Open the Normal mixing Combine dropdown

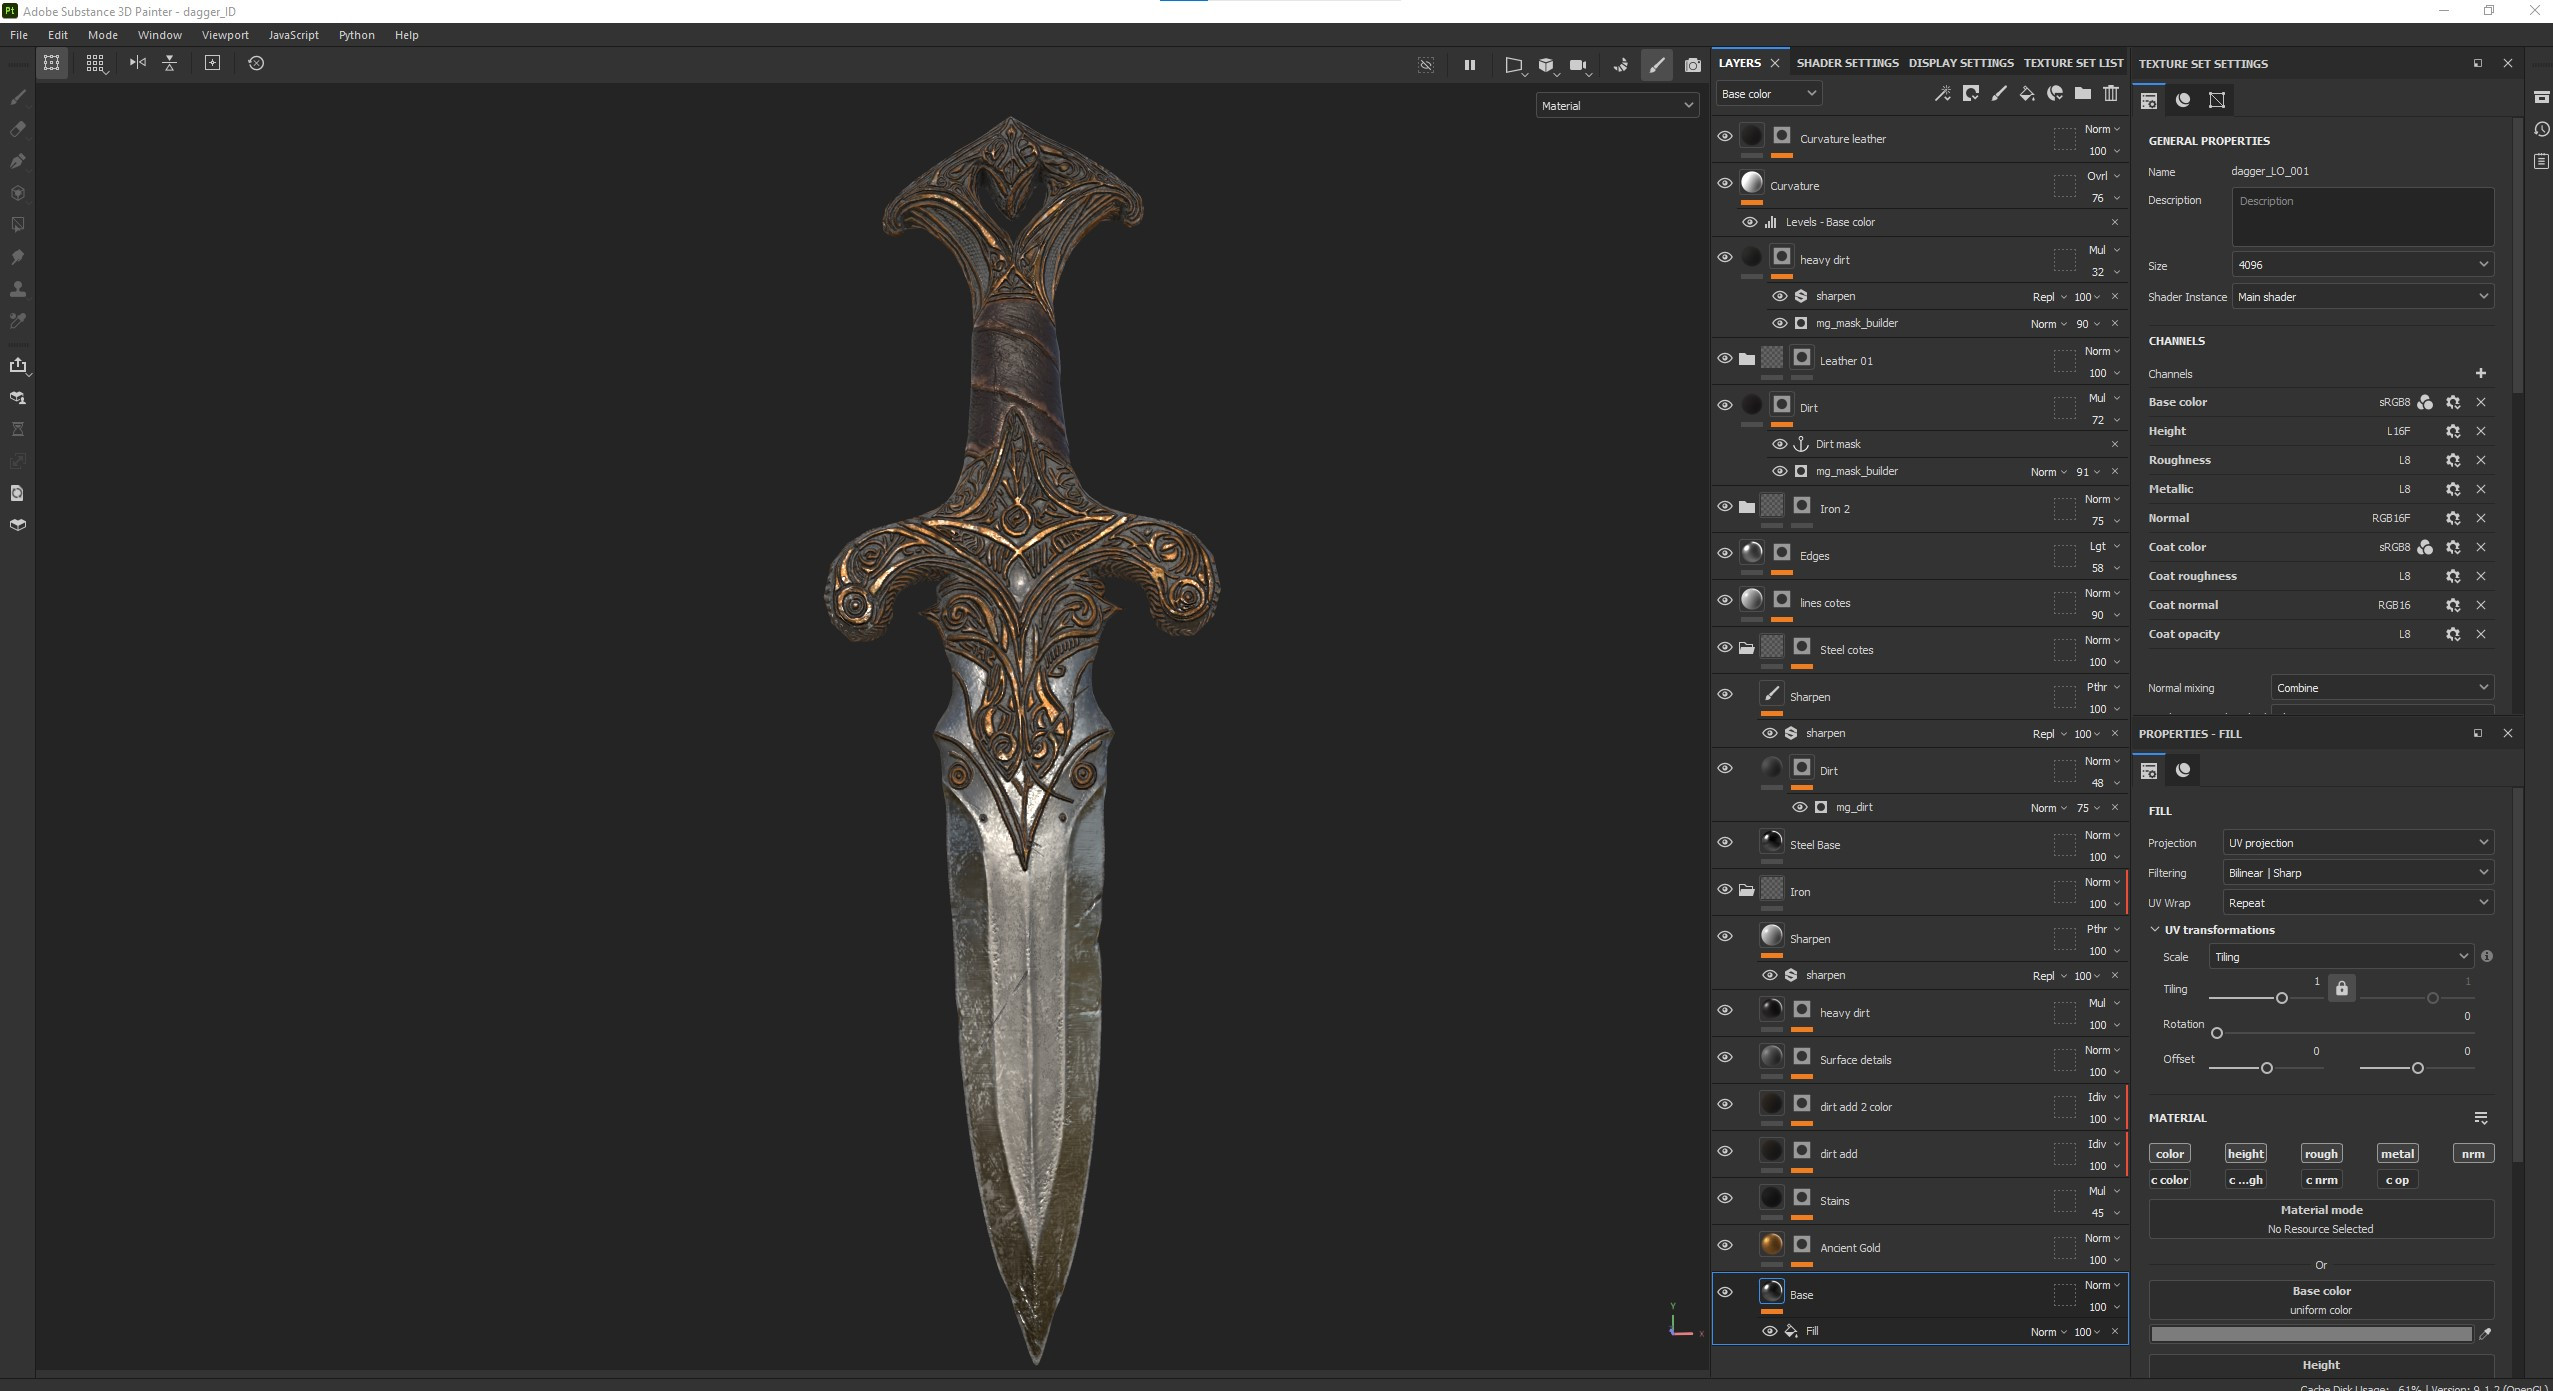click(2382, 688)
